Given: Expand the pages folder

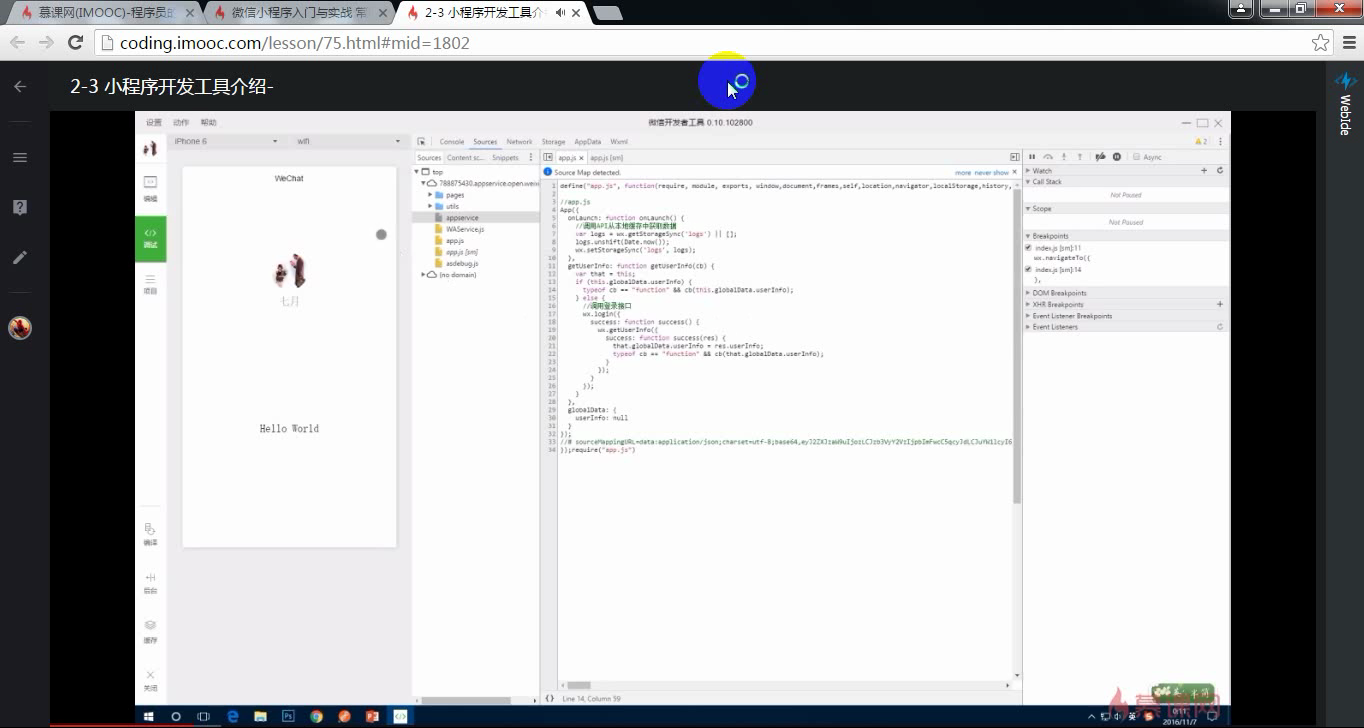Looking at the screenshot, I should click(430, 195).
